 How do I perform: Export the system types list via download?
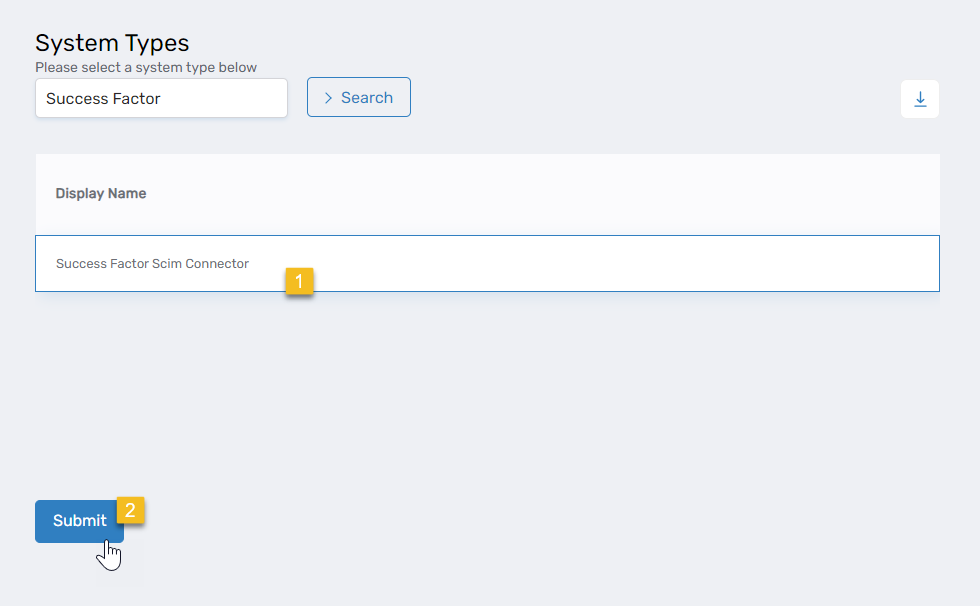920,99
